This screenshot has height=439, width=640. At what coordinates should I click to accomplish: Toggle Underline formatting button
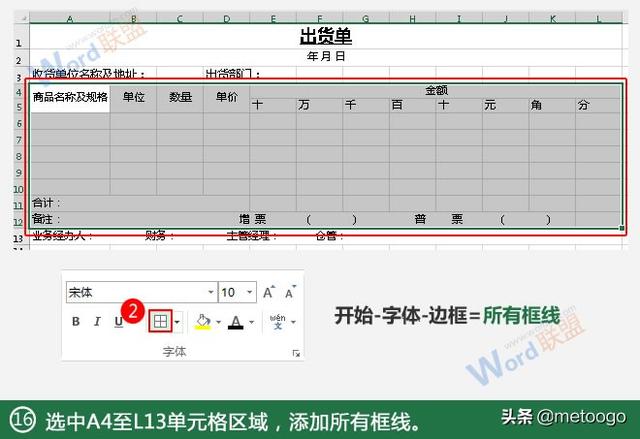pyautogui.click(x=118, y=322)
